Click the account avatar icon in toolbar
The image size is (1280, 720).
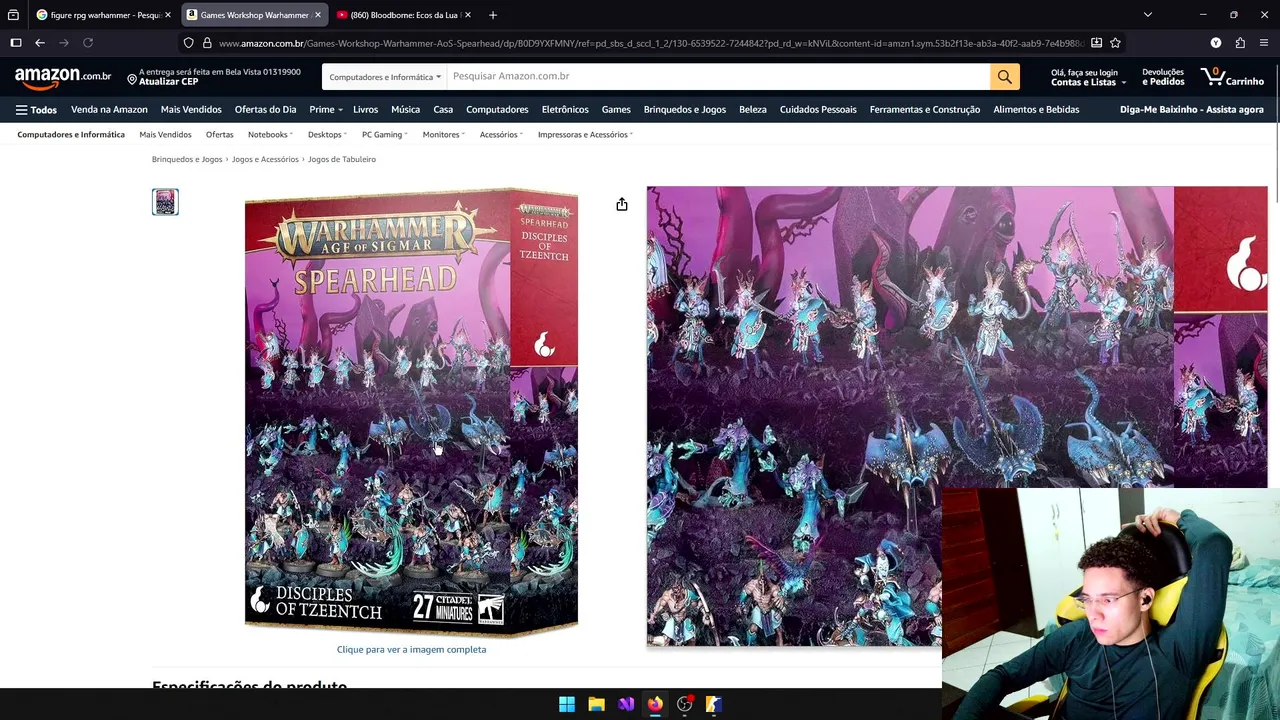tap(1216, 43)
